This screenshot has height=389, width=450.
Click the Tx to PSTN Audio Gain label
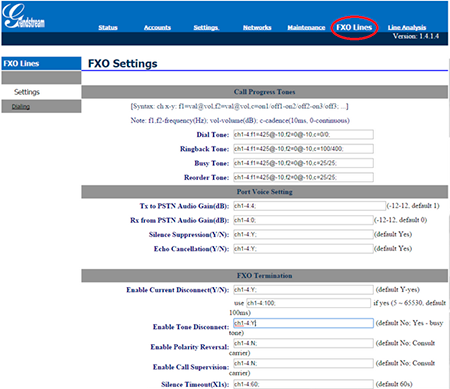pyautogui.click(x=184, y=206)
